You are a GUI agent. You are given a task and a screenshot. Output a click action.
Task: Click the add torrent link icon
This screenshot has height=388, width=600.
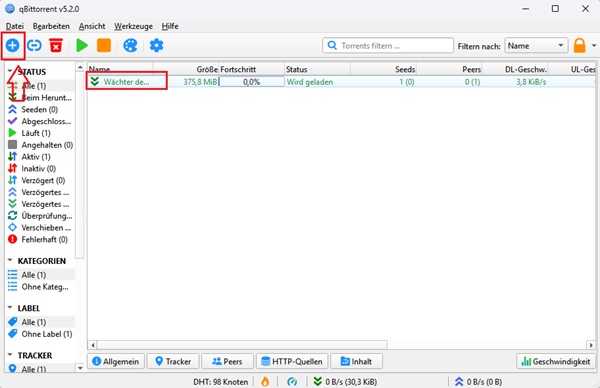(34, 46)
